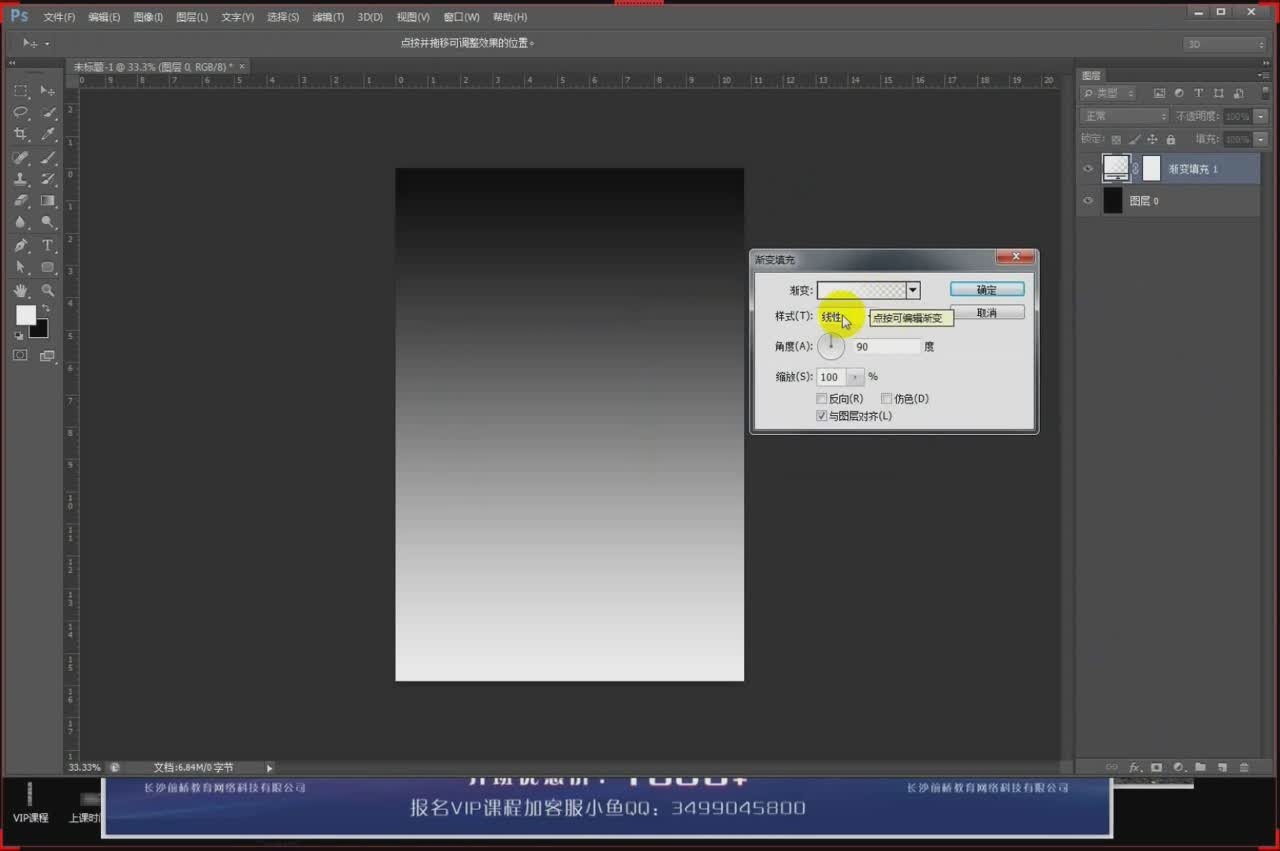Open the 缩放 scale slider dropdown
This screenshot has height=851, width=1280.
[x=855, y=377]
